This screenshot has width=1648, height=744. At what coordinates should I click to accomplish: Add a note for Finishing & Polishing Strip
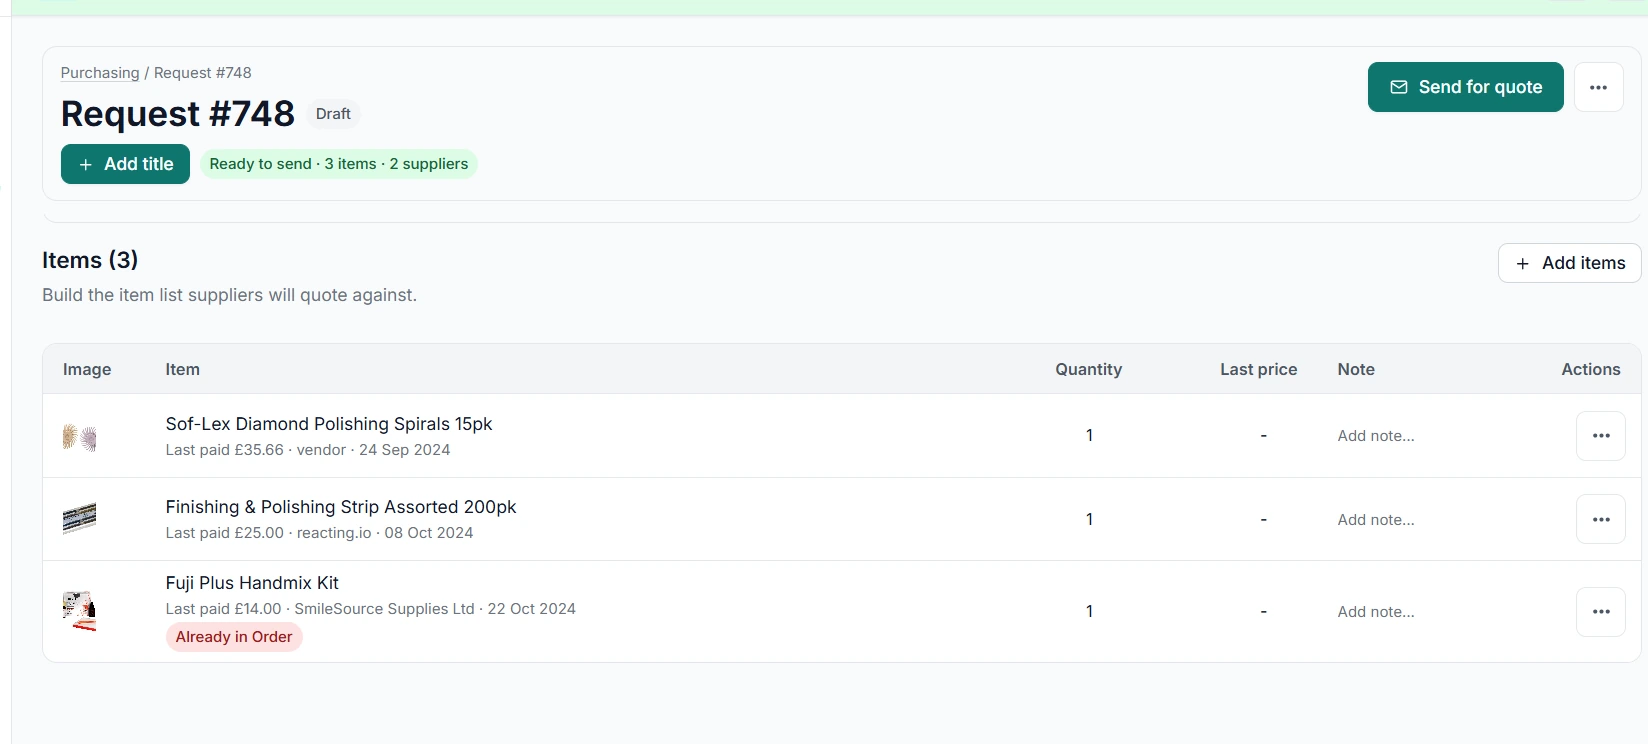[x=1376, y=520]
